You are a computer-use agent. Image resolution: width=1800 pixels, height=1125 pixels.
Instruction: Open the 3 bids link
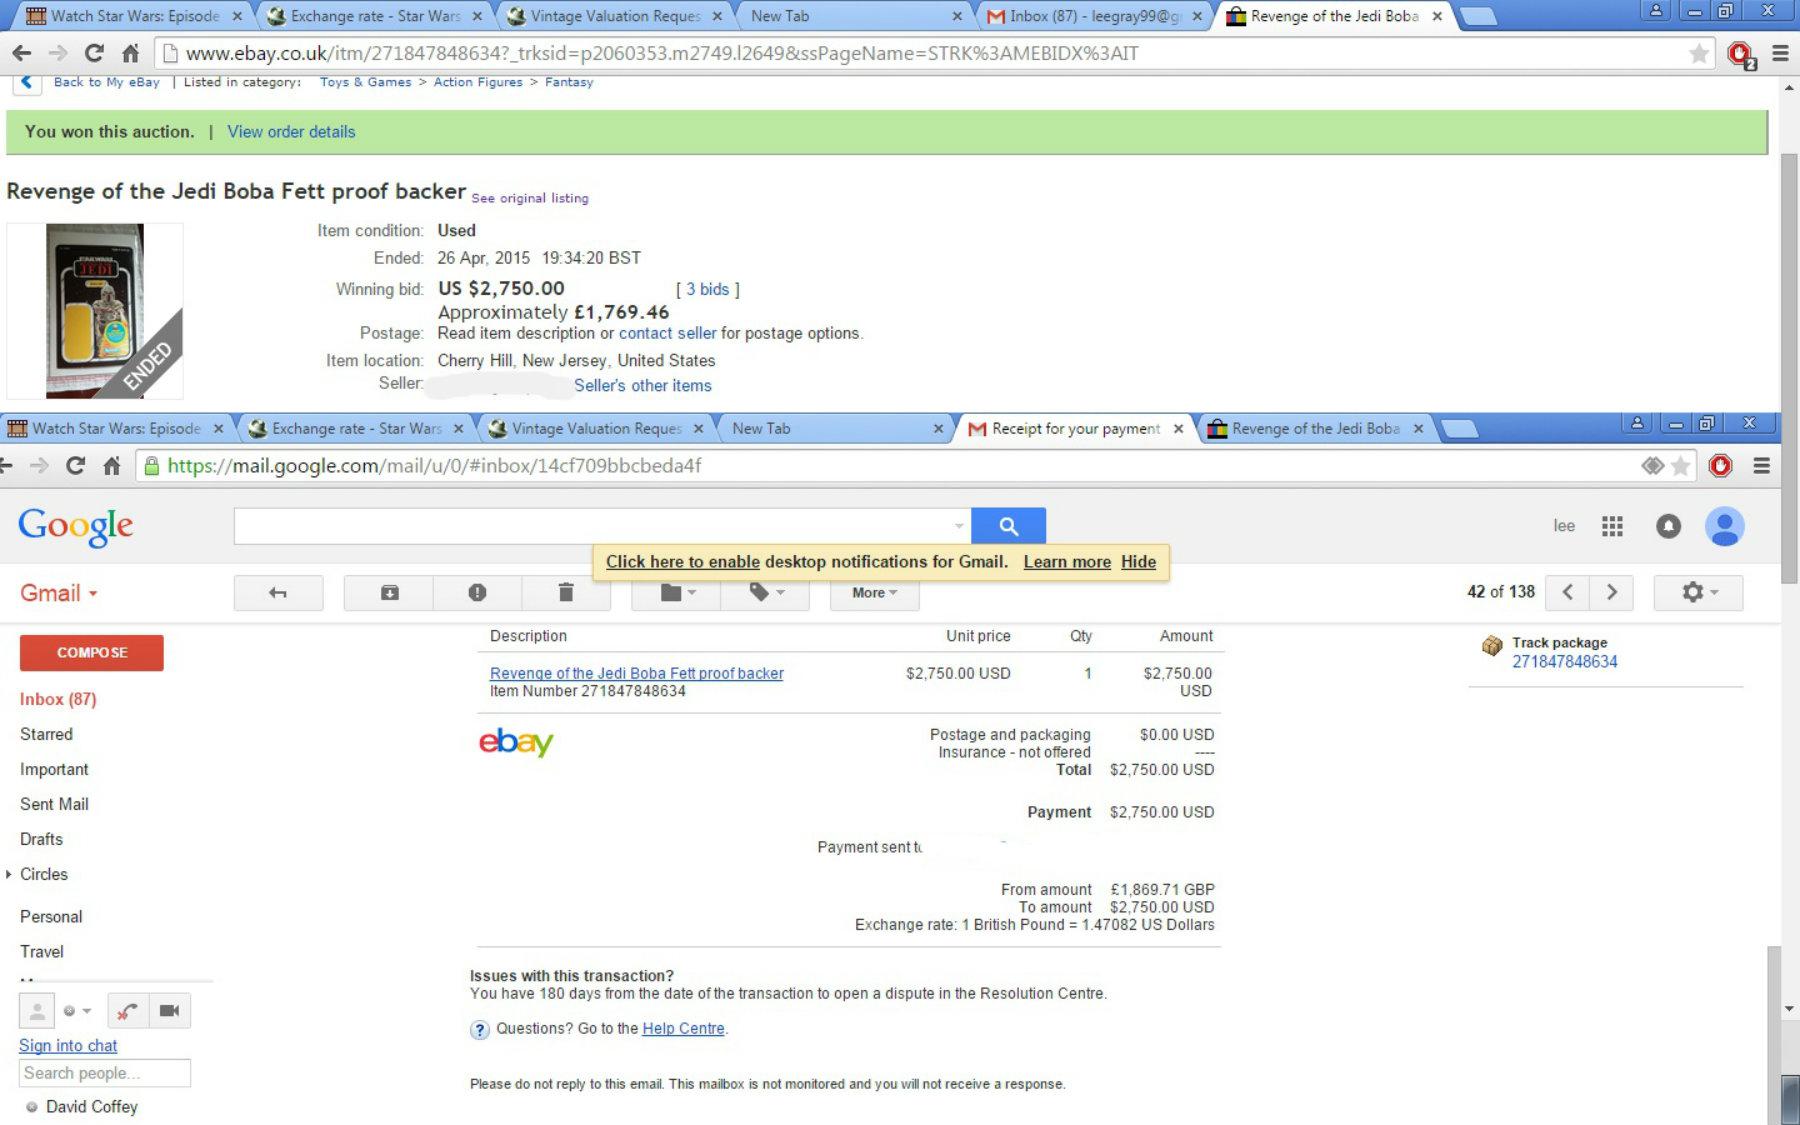coord(707,289)
